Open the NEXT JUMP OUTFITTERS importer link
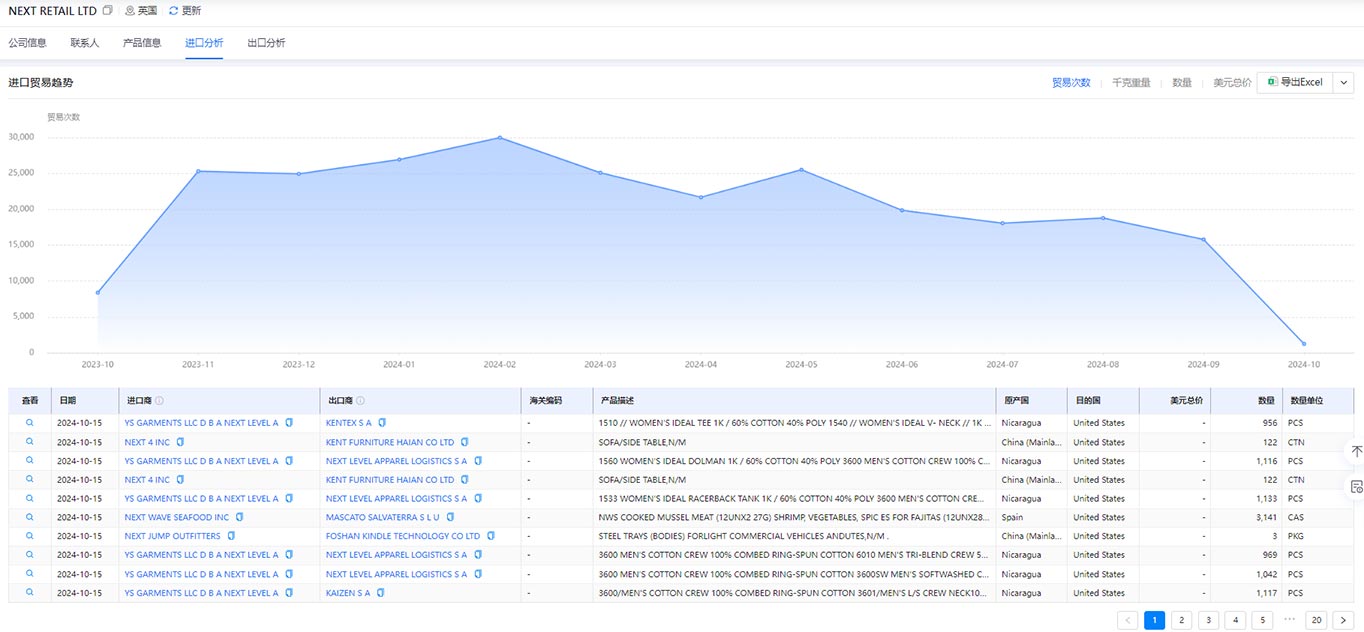 (172, 536)
